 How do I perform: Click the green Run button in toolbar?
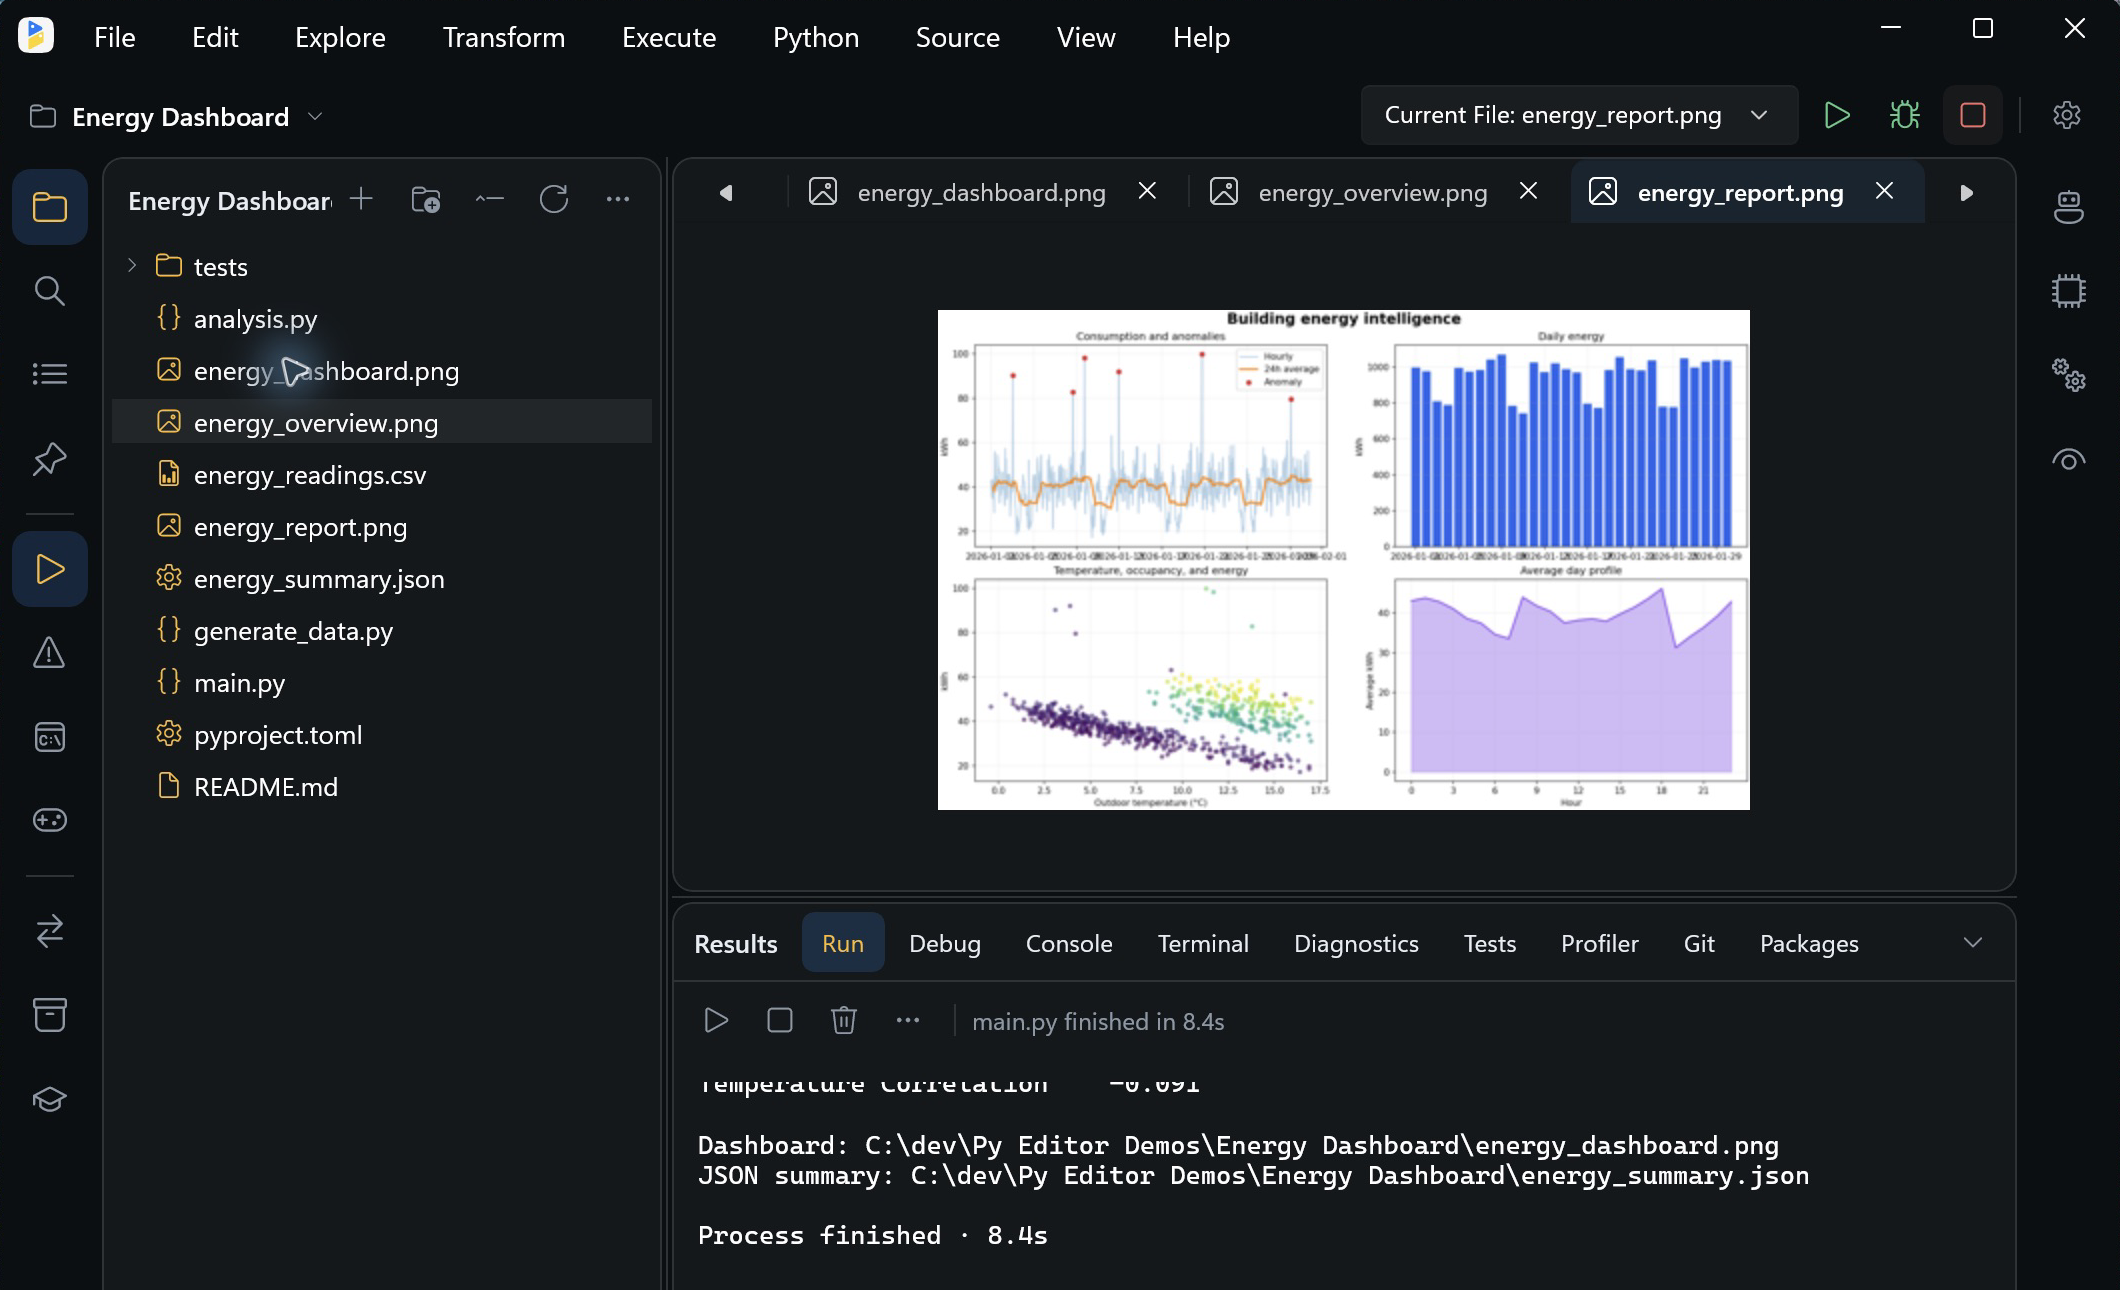[x=1836, y=115]
